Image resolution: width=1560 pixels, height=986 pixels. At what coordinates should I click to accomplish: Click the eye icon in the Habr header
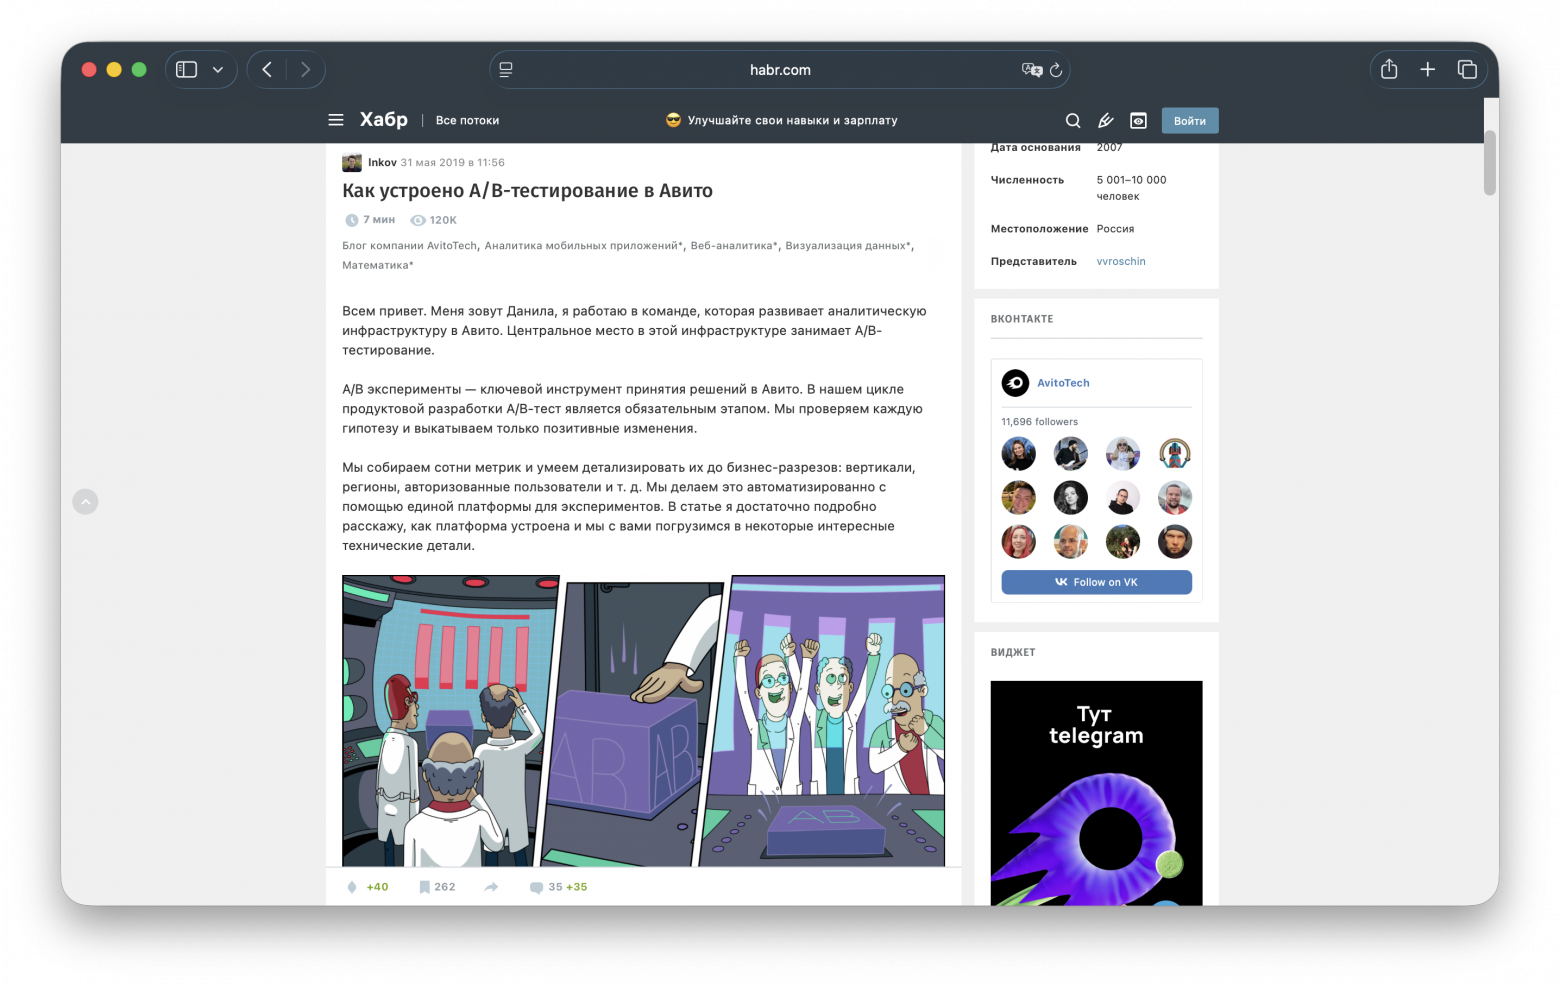point(1138,121)
